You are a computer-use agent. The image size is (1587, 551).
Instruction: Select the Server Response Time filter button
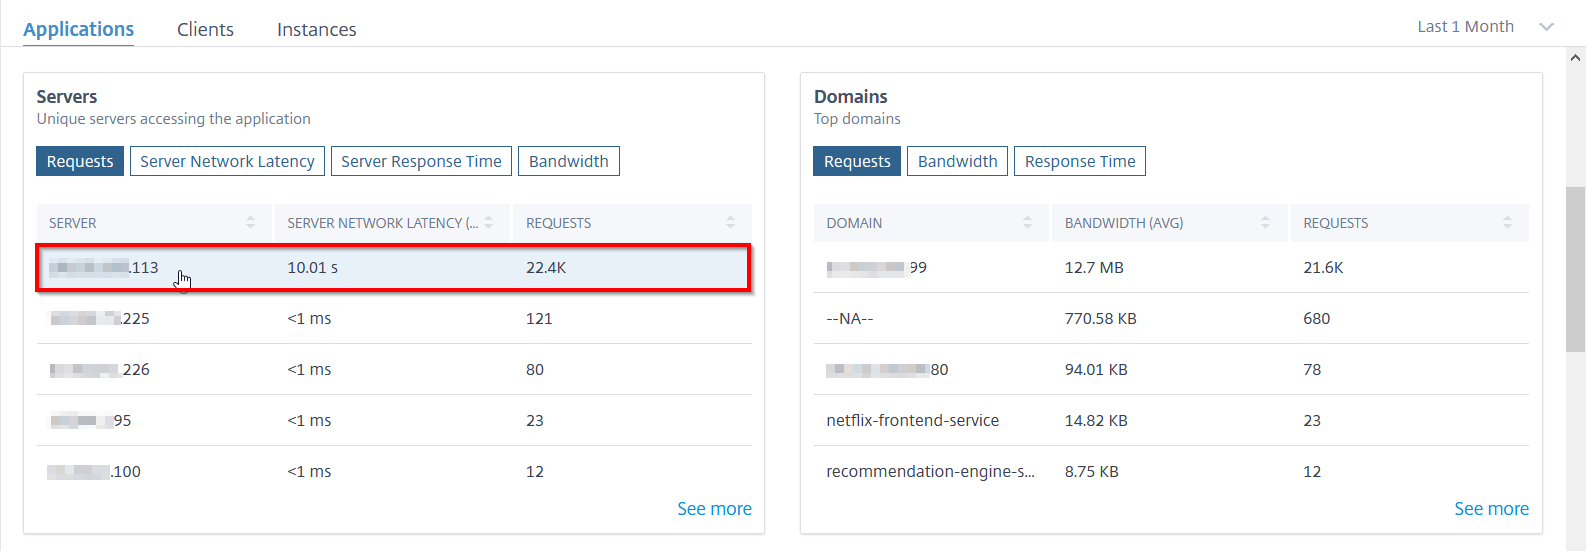[x=421, y=161]
